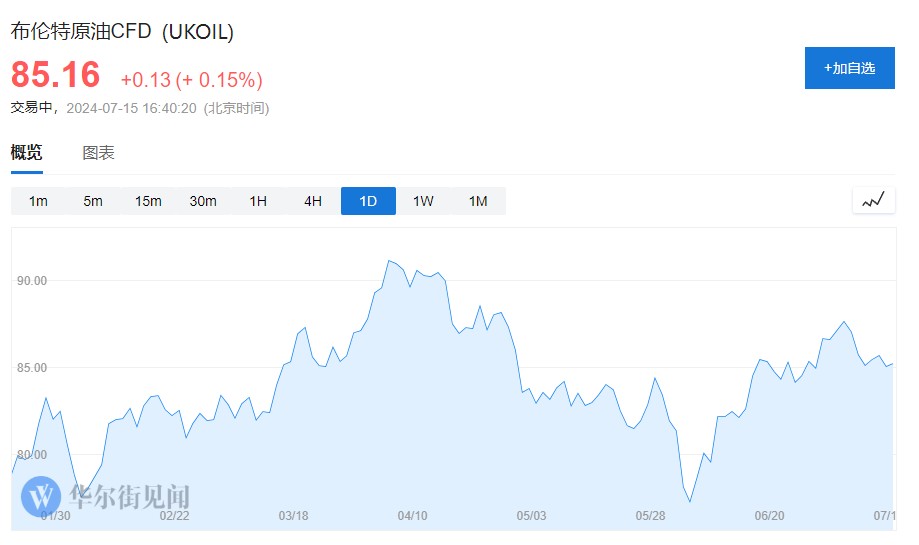Pick the 4H interval button
The image size is (919, 545).
[313, 201]
